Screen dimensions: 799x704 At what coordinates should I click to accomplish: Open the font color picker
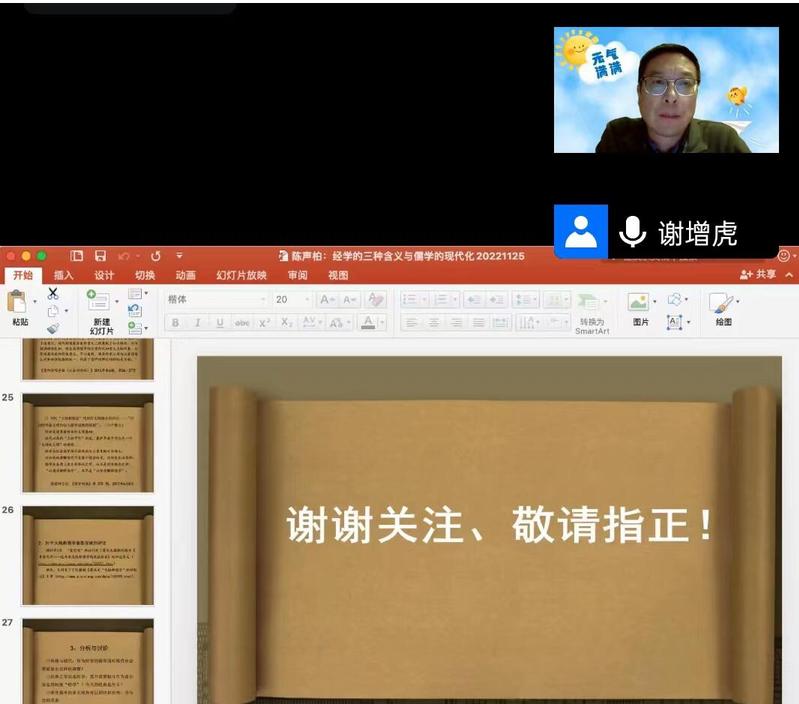coord(368,323)
